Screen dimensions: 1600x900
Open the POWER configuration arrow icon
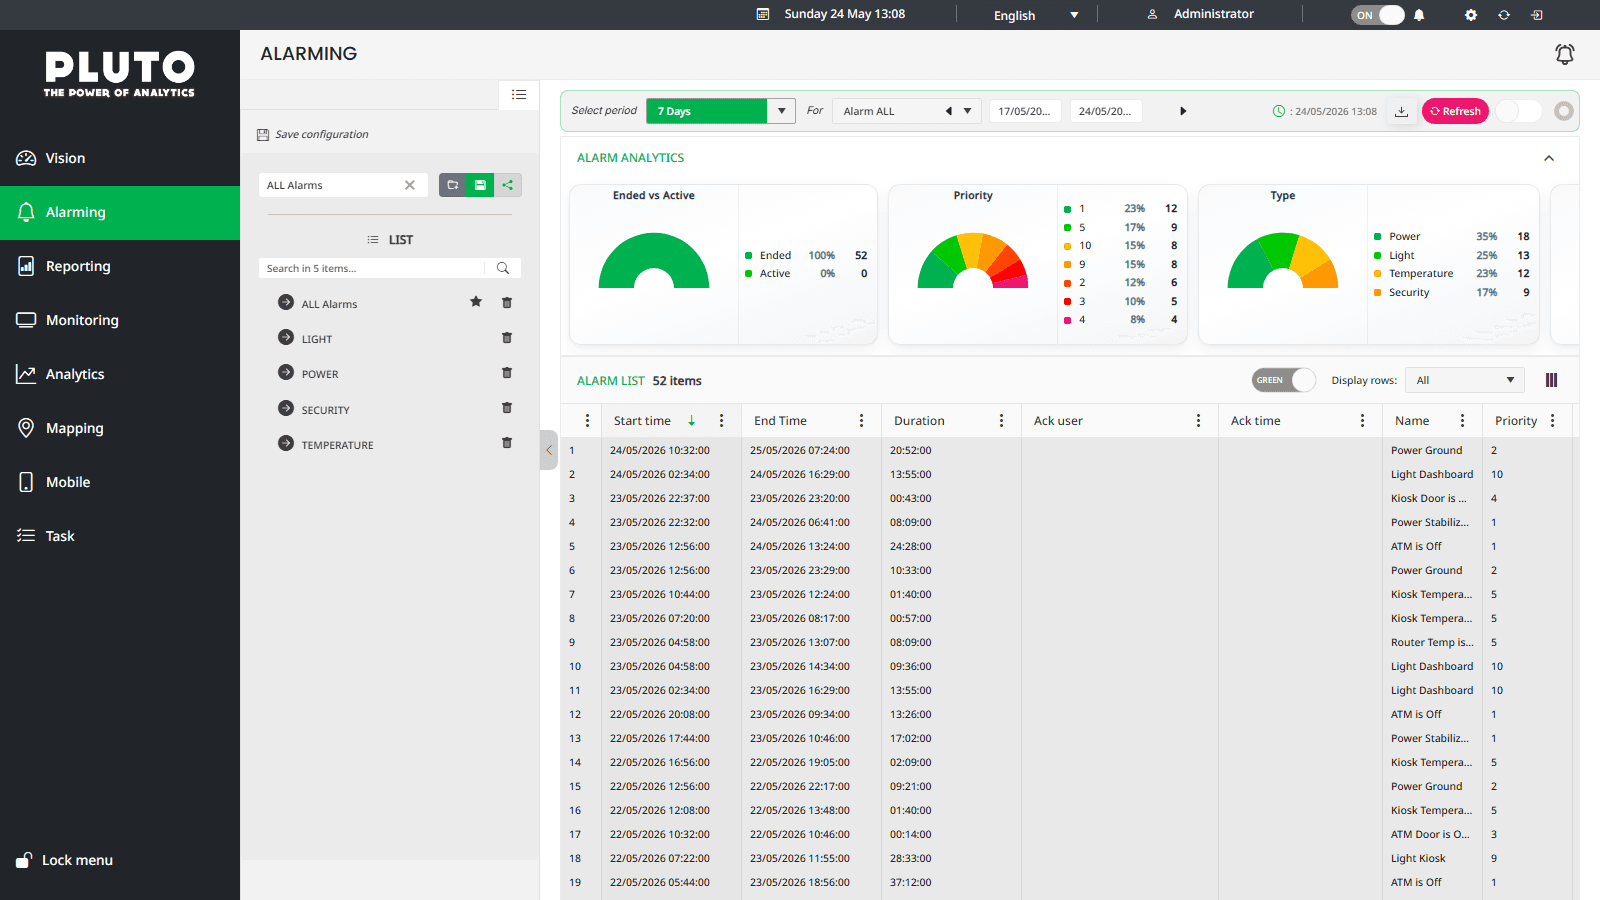click(x=286, y=373)
